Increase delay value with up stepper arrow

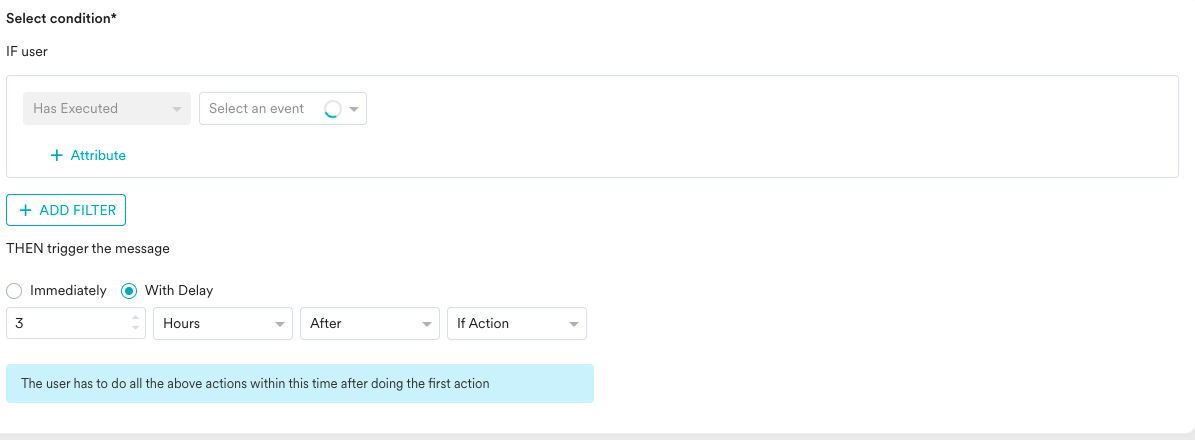(136, 318)
